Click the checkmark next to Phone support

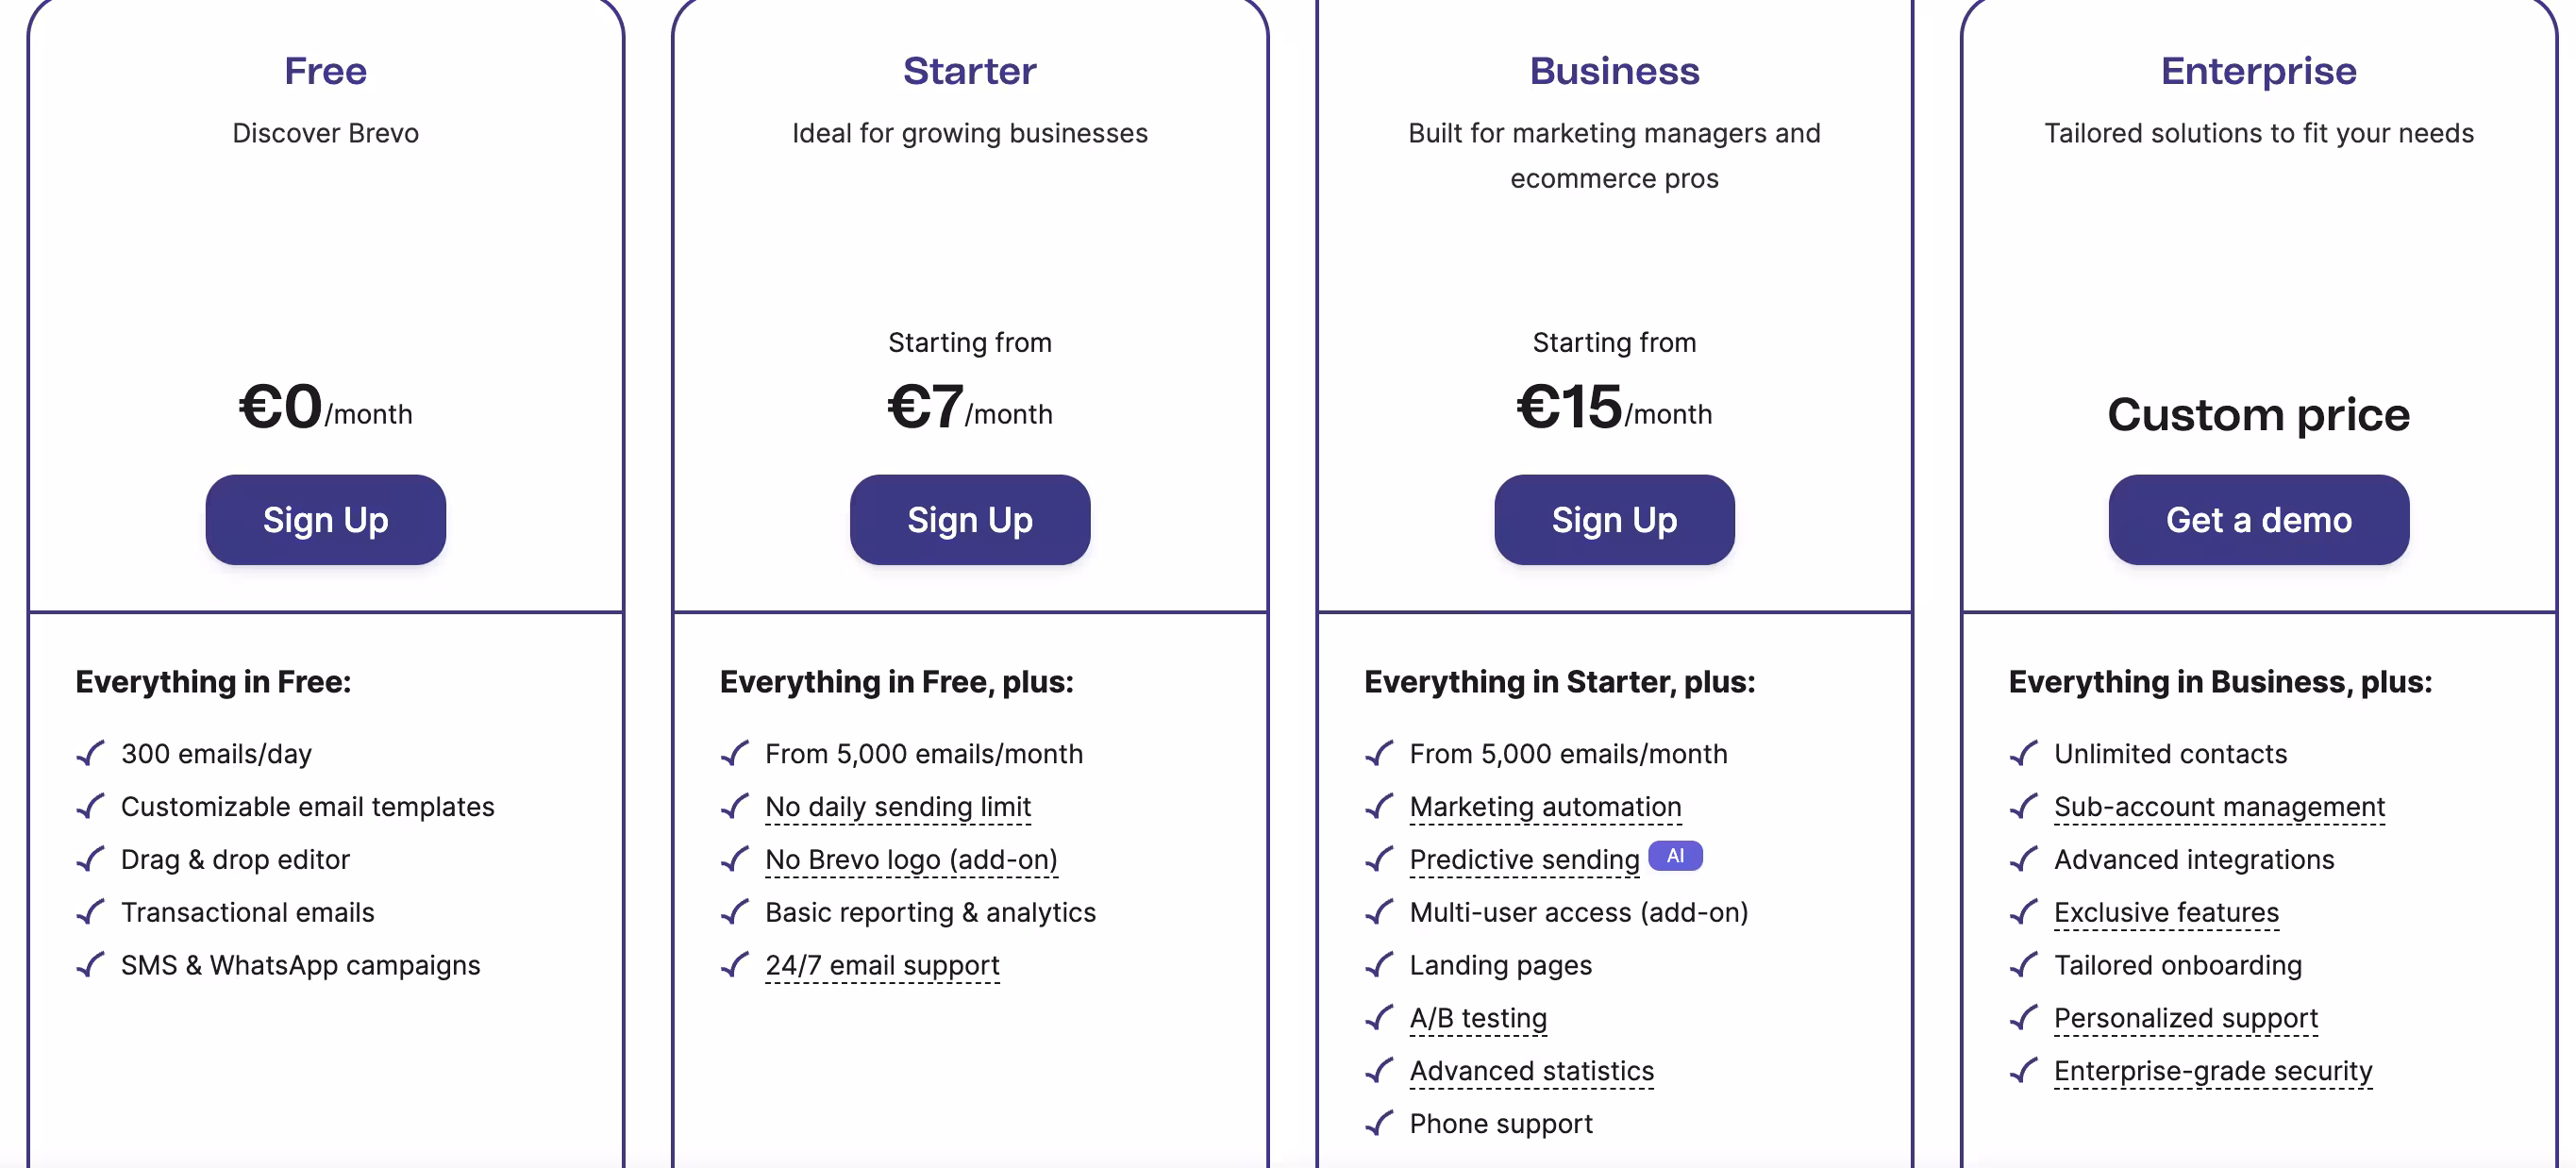1379,1124
